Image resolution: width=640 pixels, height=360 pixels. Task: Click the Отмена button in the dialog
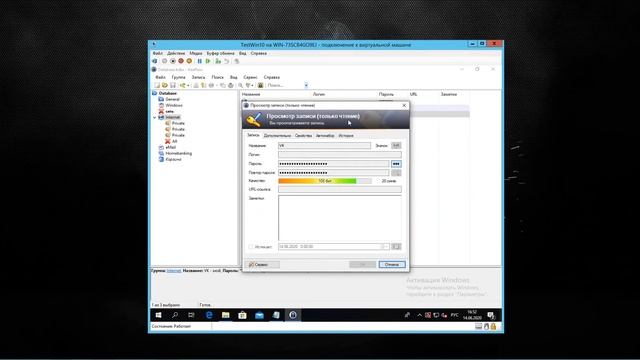(x=392, y=264)
